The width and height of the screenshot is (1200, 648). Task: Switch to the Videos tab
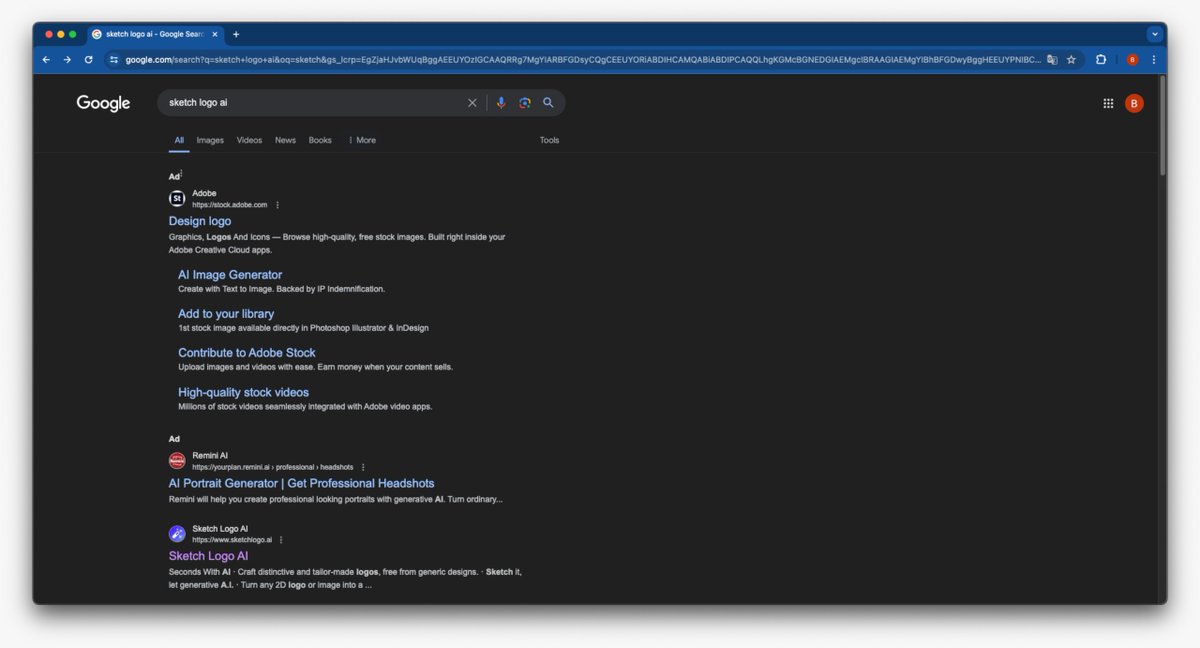[x=249, y=140]
